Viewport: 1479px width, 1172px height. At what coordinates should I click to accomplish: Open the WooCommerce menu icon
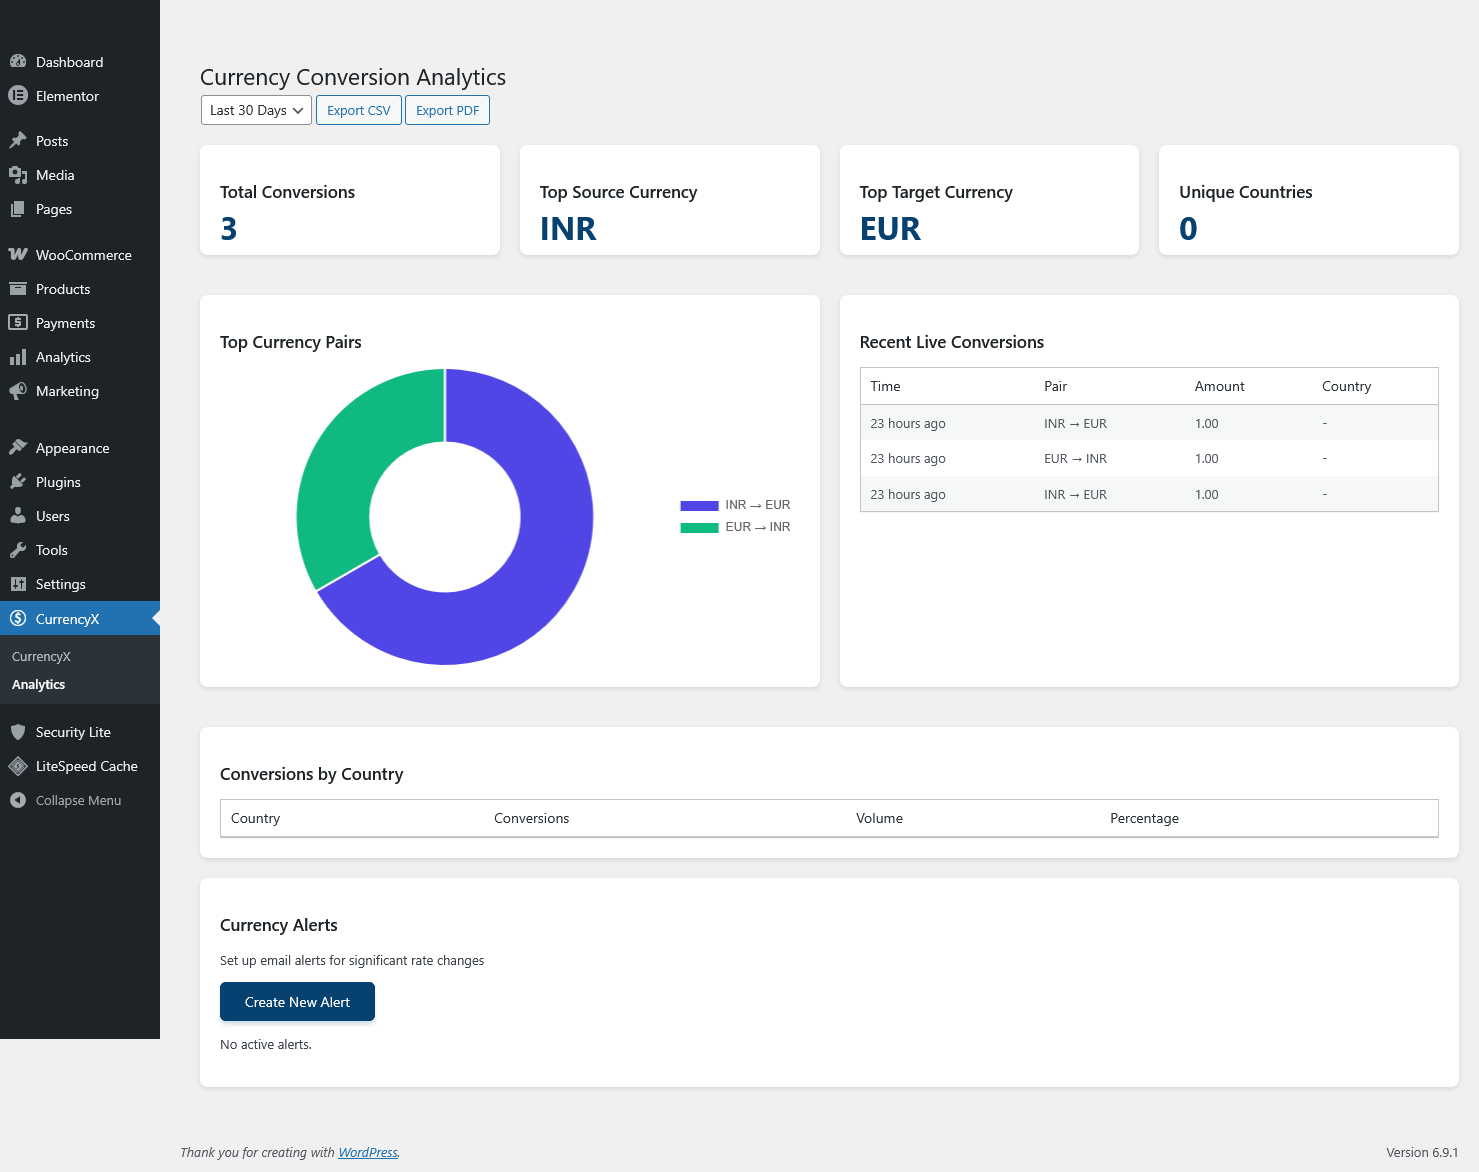click(19, 255)
